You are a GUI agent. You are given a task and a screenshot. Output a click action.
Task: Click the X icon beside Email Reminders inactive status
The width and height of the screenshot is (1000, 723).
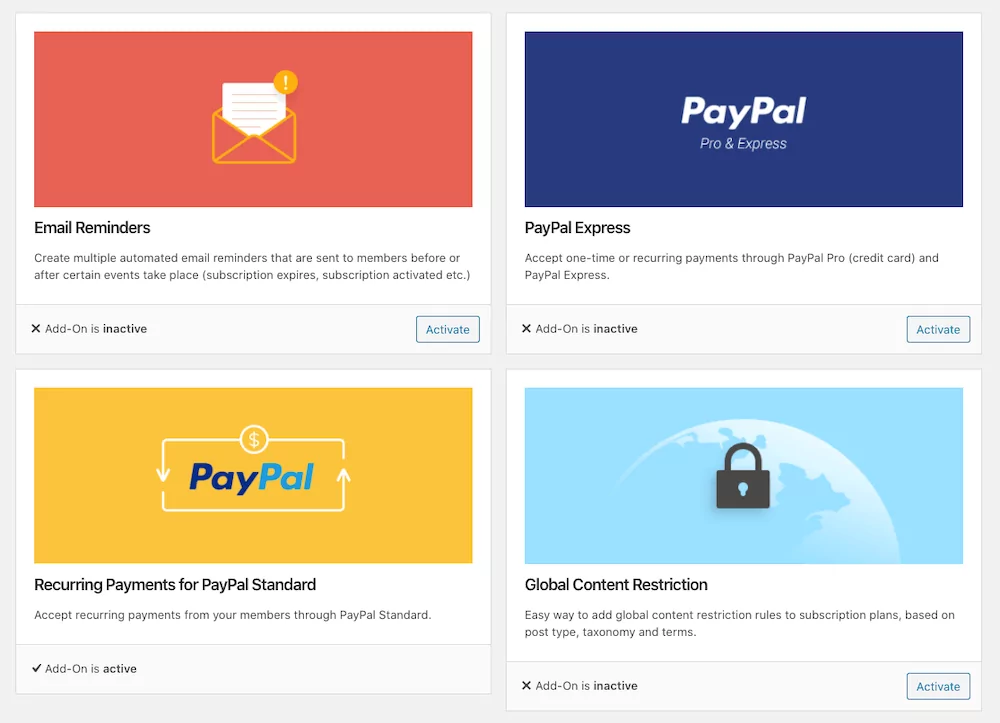[36, 328]
